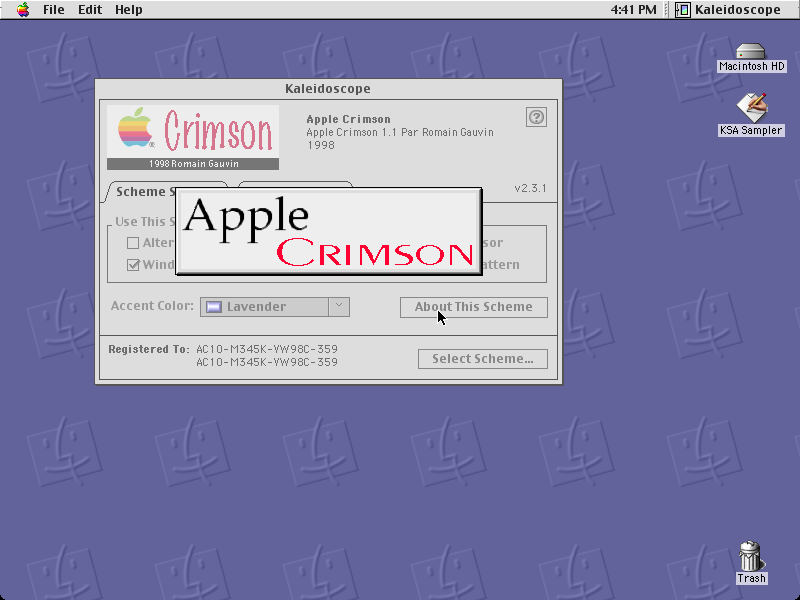Click the question mark help icon
Screen dimensions: 800x600
point(536,117)
